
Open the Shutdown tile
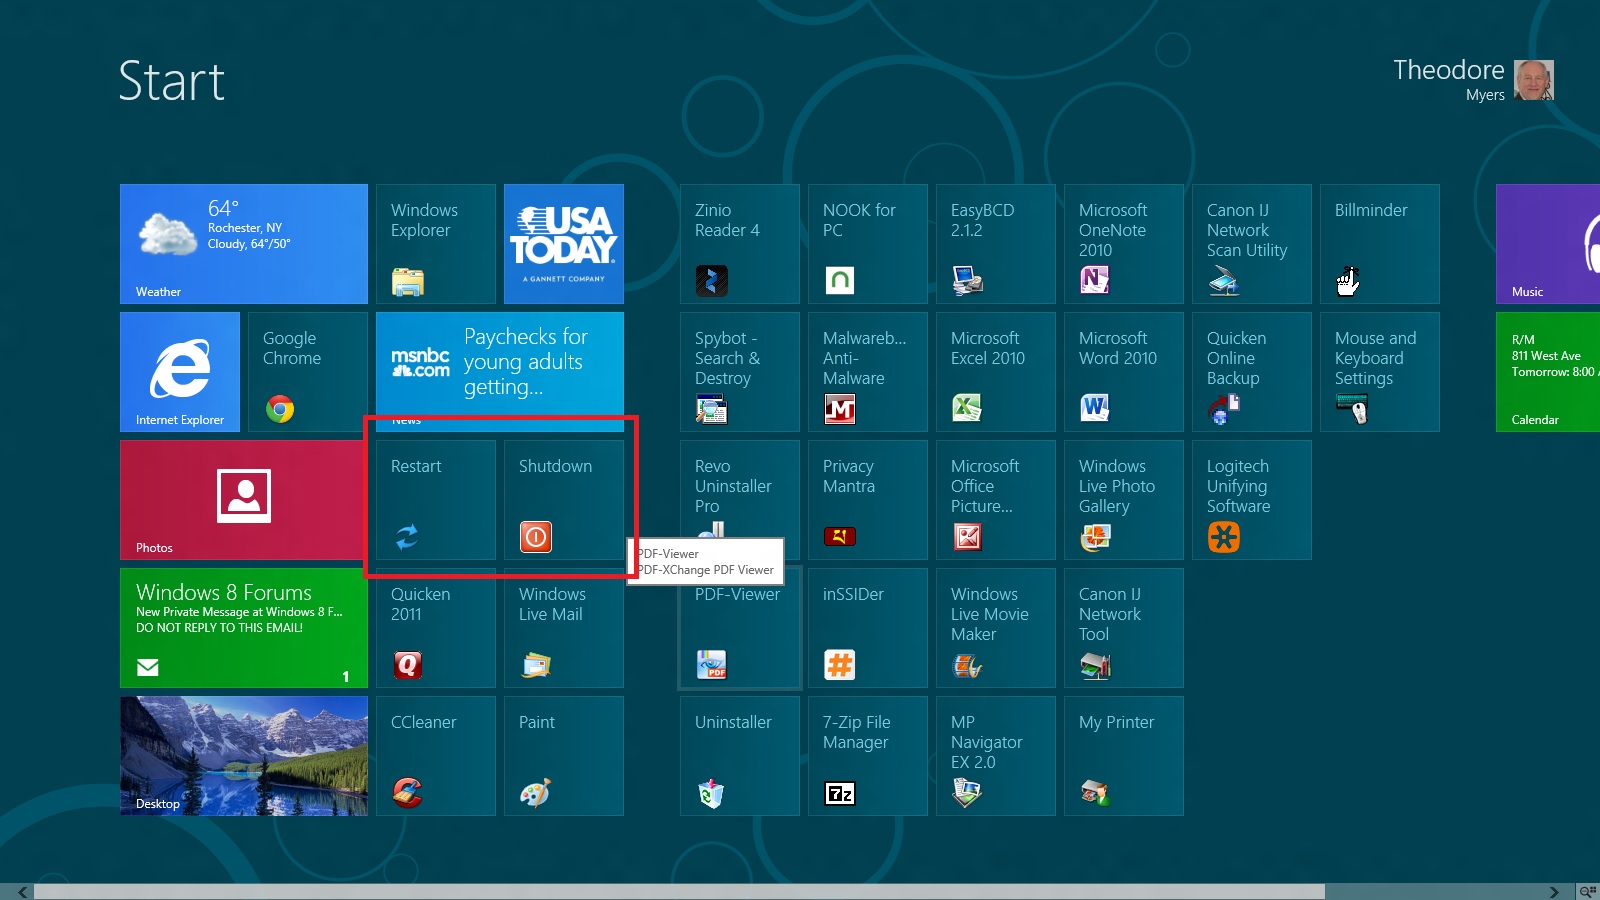pyautogui.click(x=563, y=500)
